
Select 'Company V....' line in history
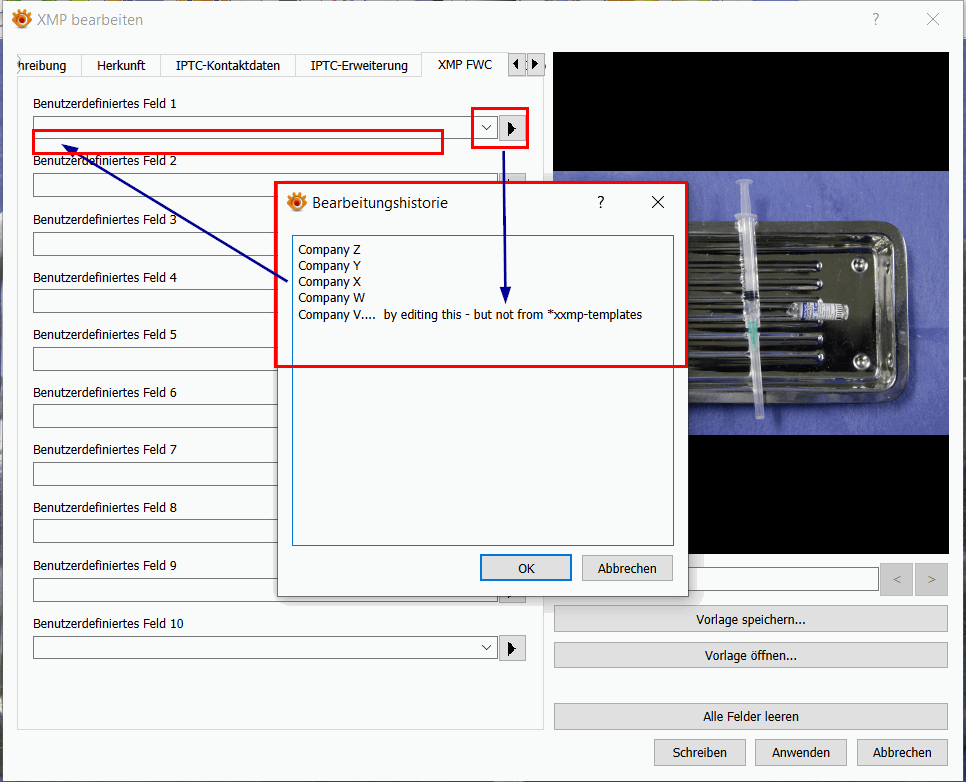tap(470, 314)
